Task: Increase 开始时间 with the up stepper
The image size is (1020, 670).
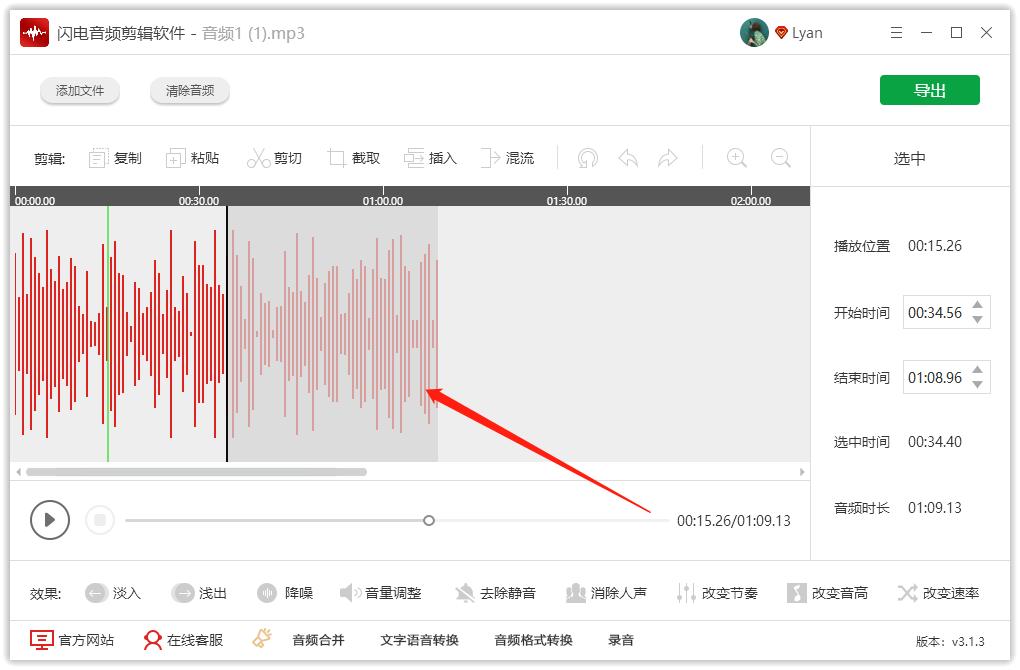Action: coord(978,306)
